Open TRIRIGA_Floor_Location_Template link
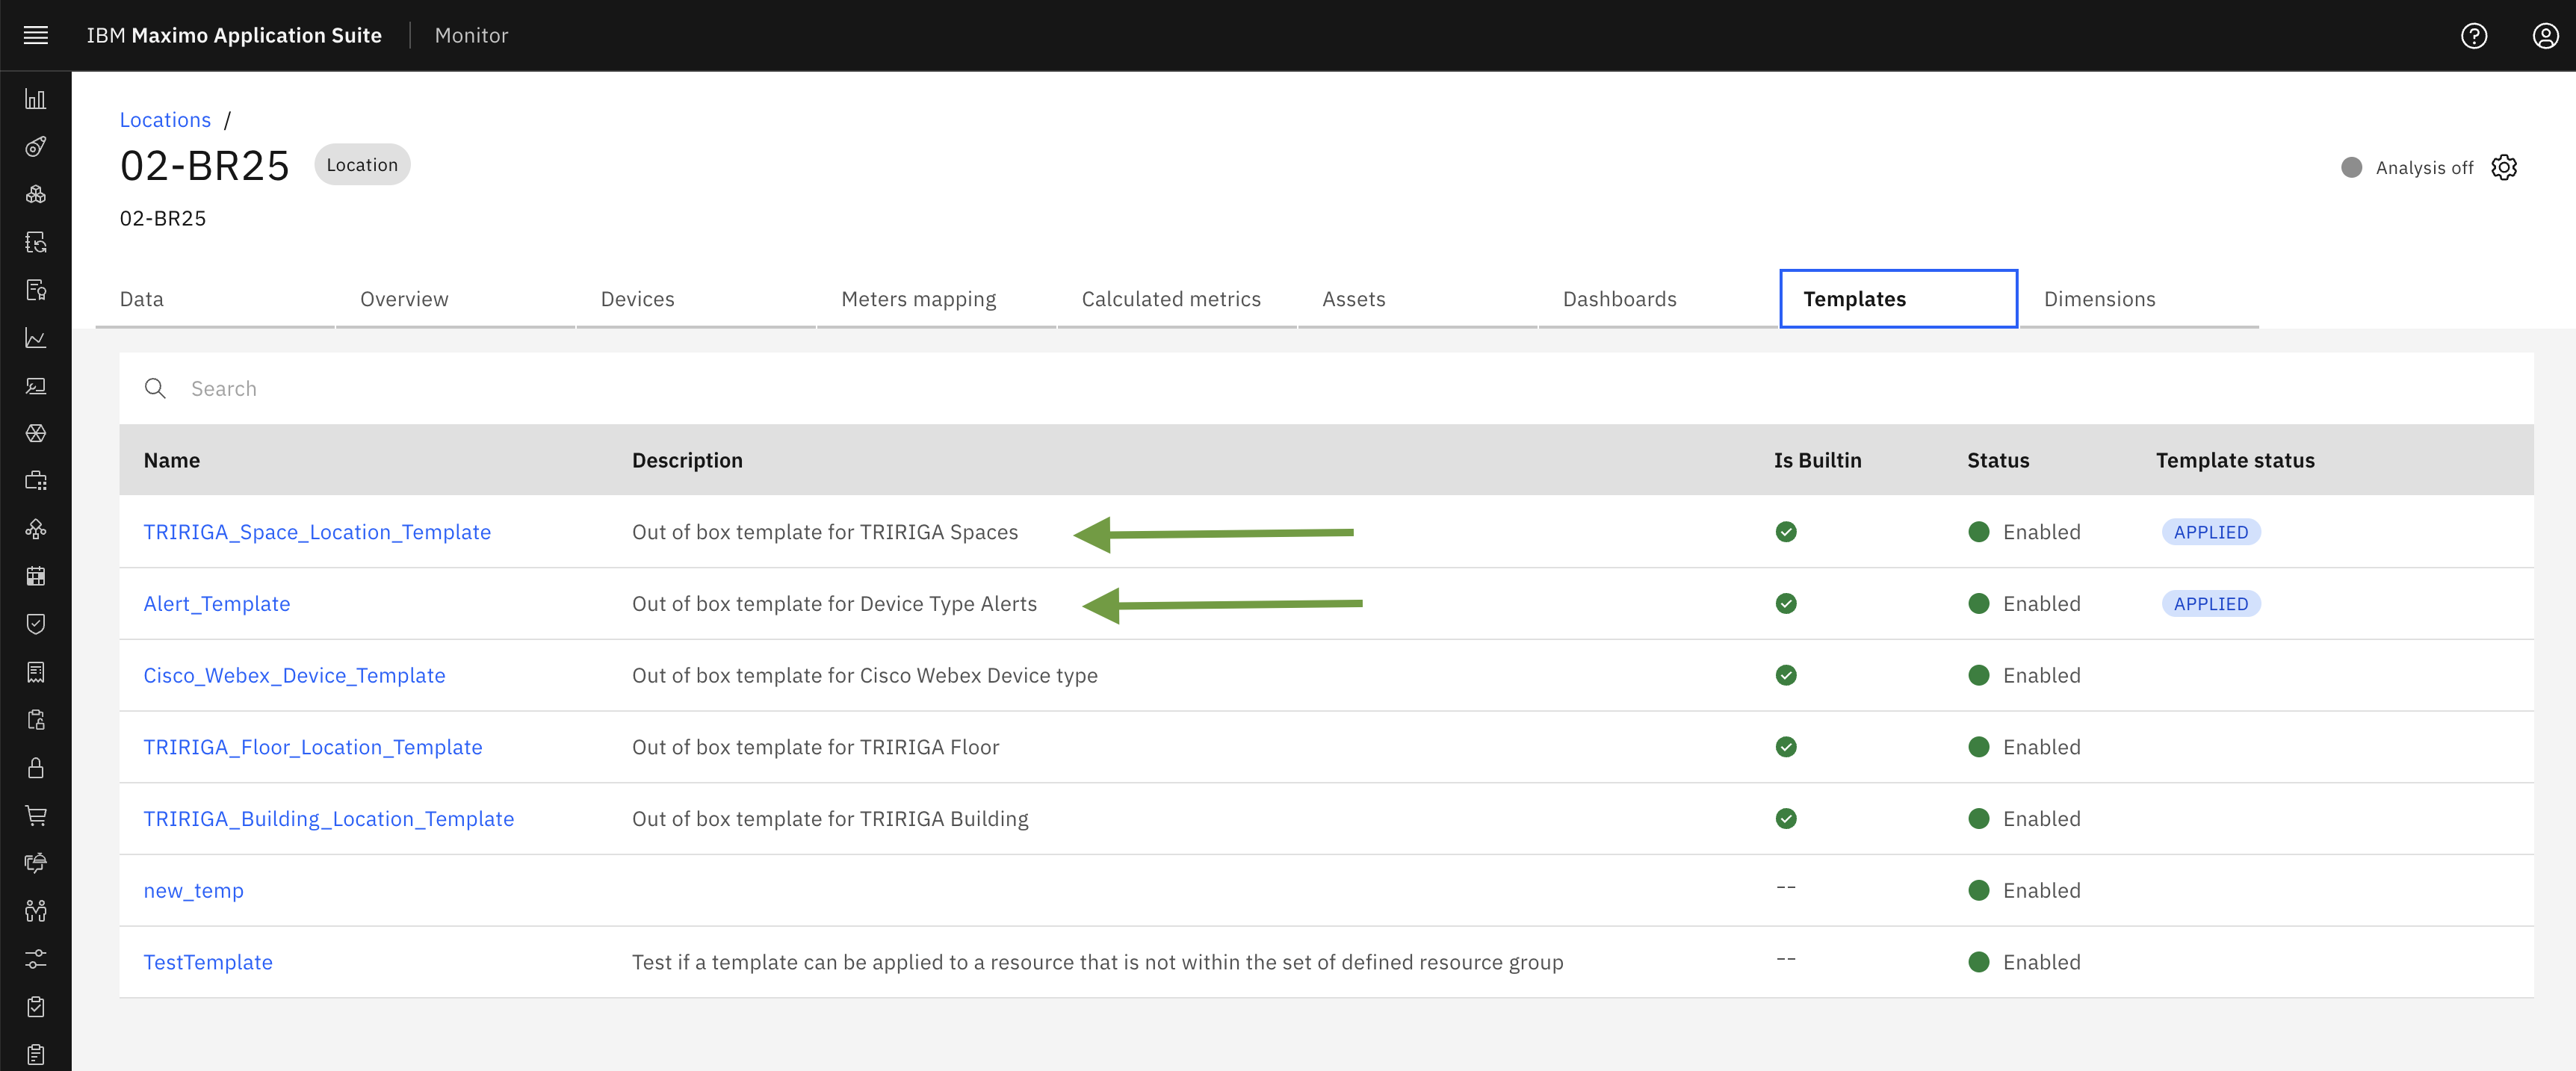 tap(313, 747)
